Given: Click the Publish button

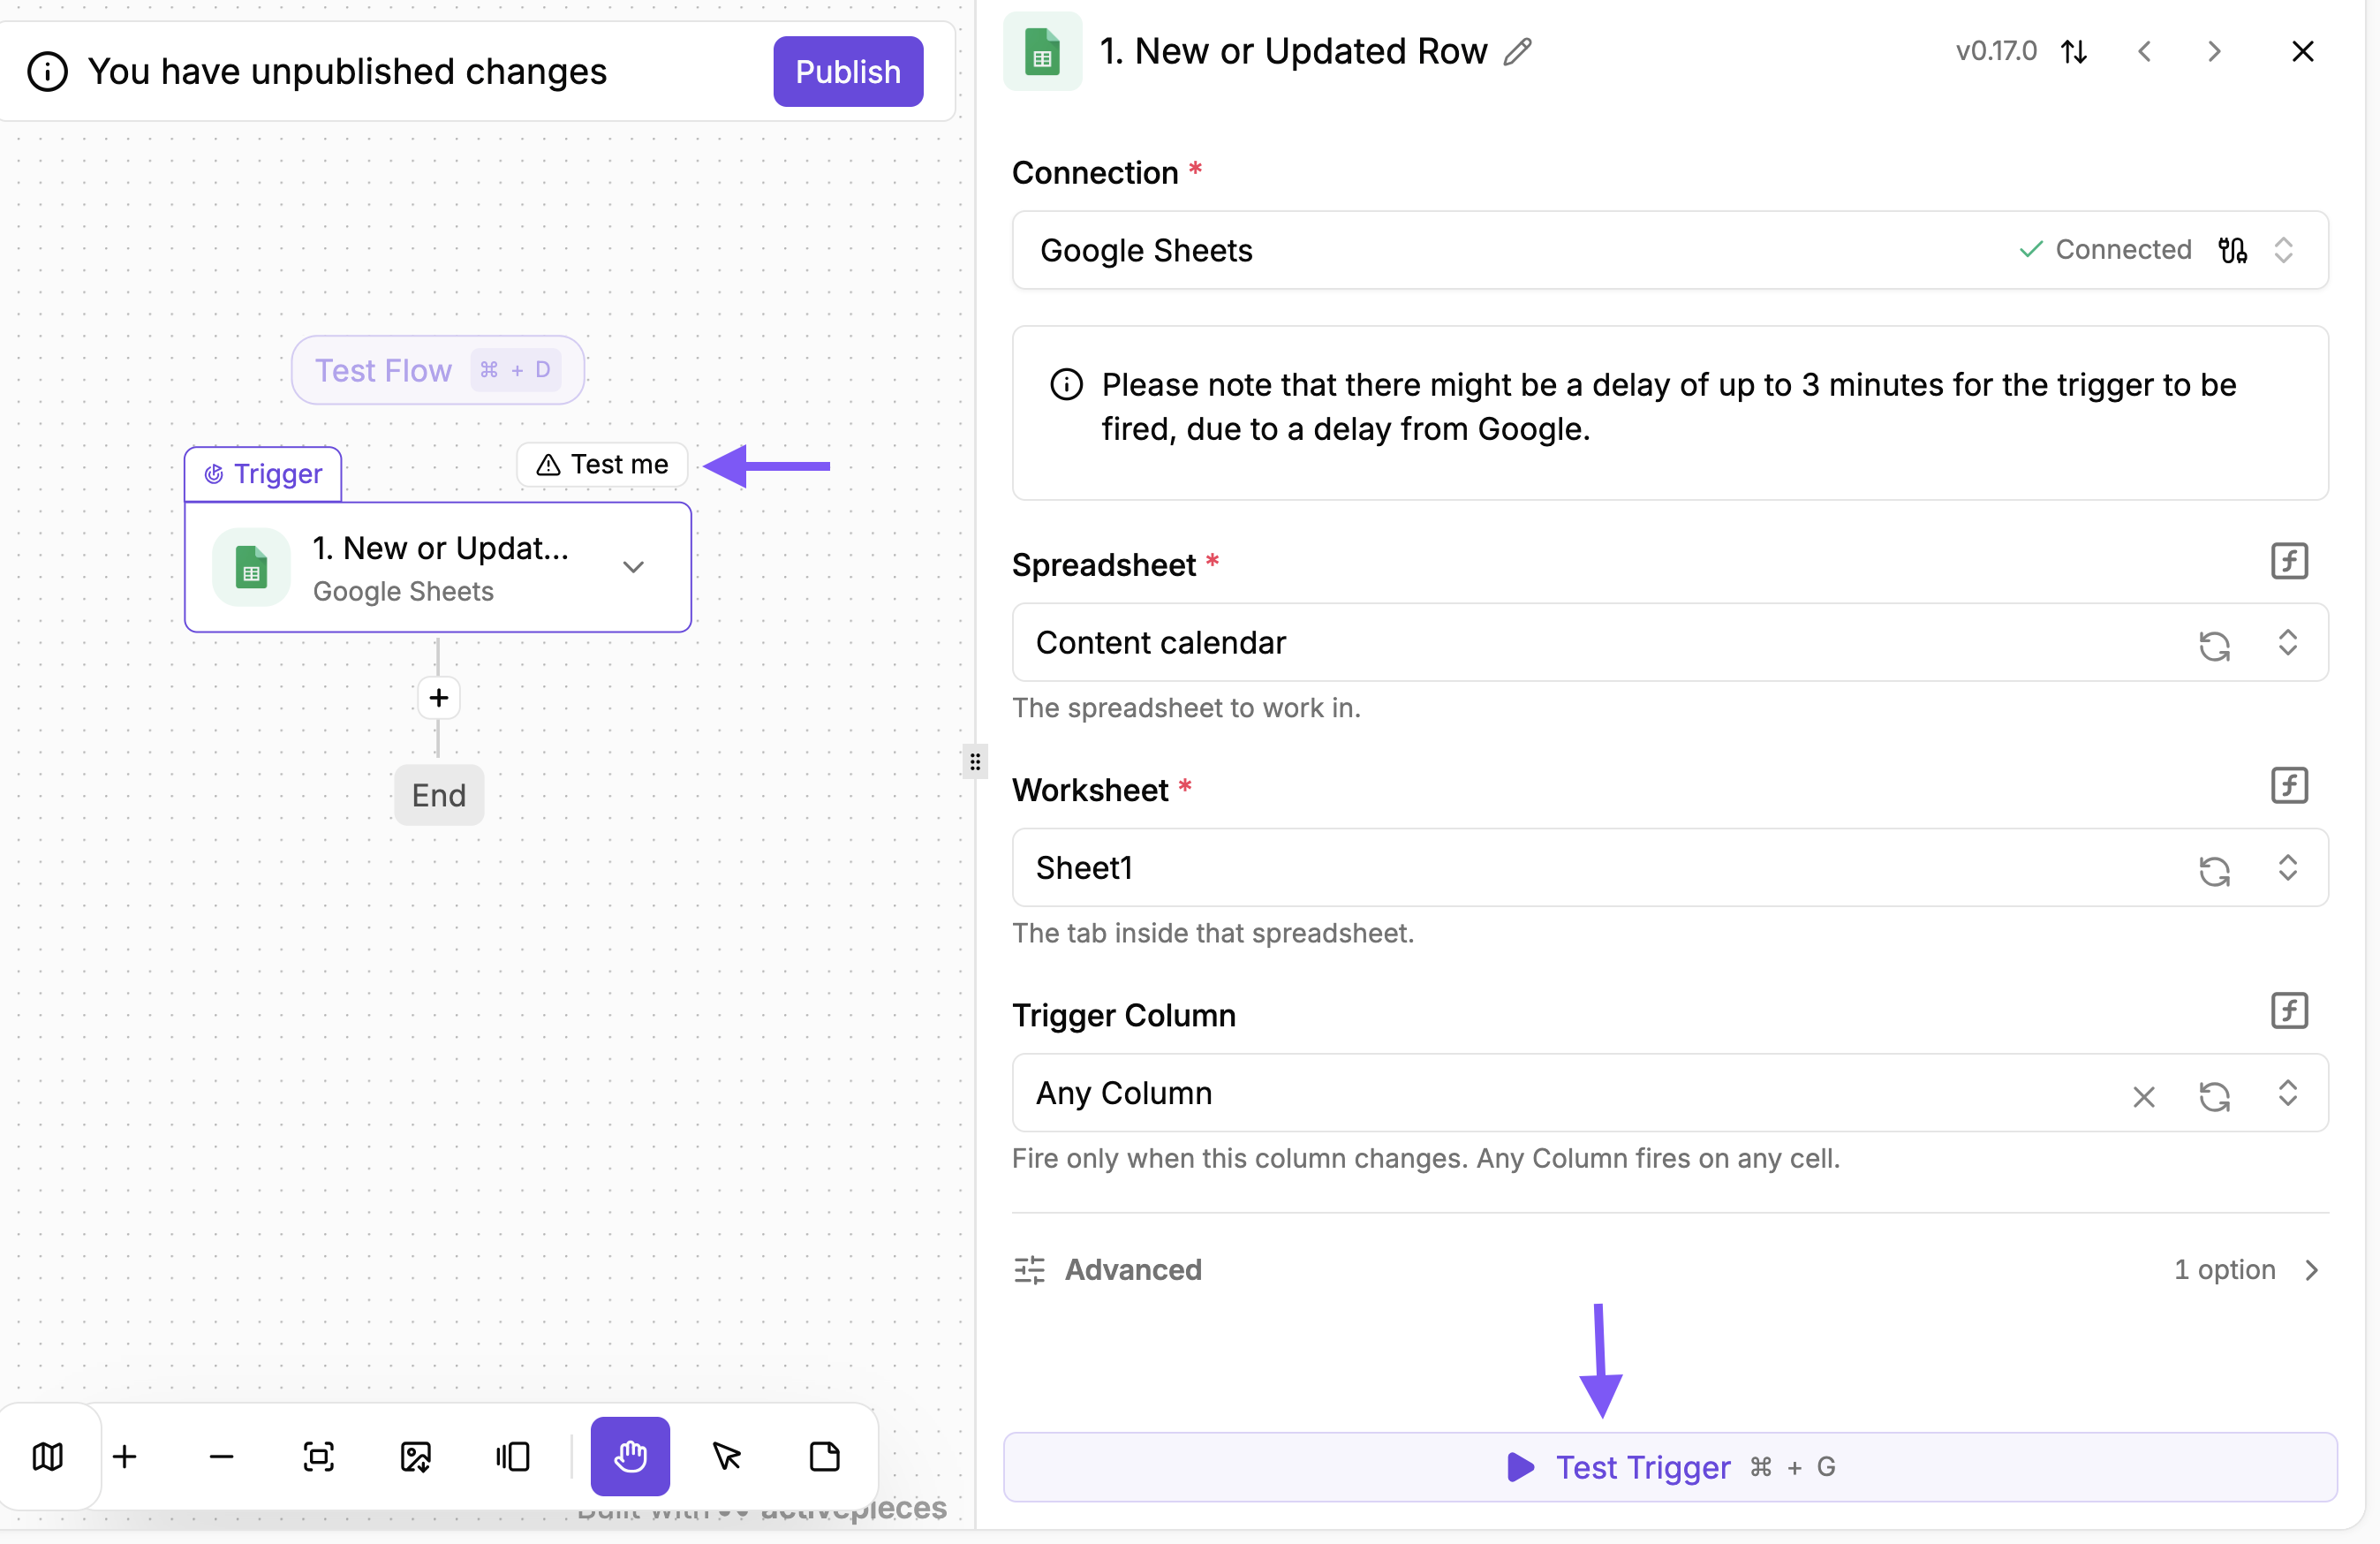Looking at the screenshot, I should [x=847, y=71].
